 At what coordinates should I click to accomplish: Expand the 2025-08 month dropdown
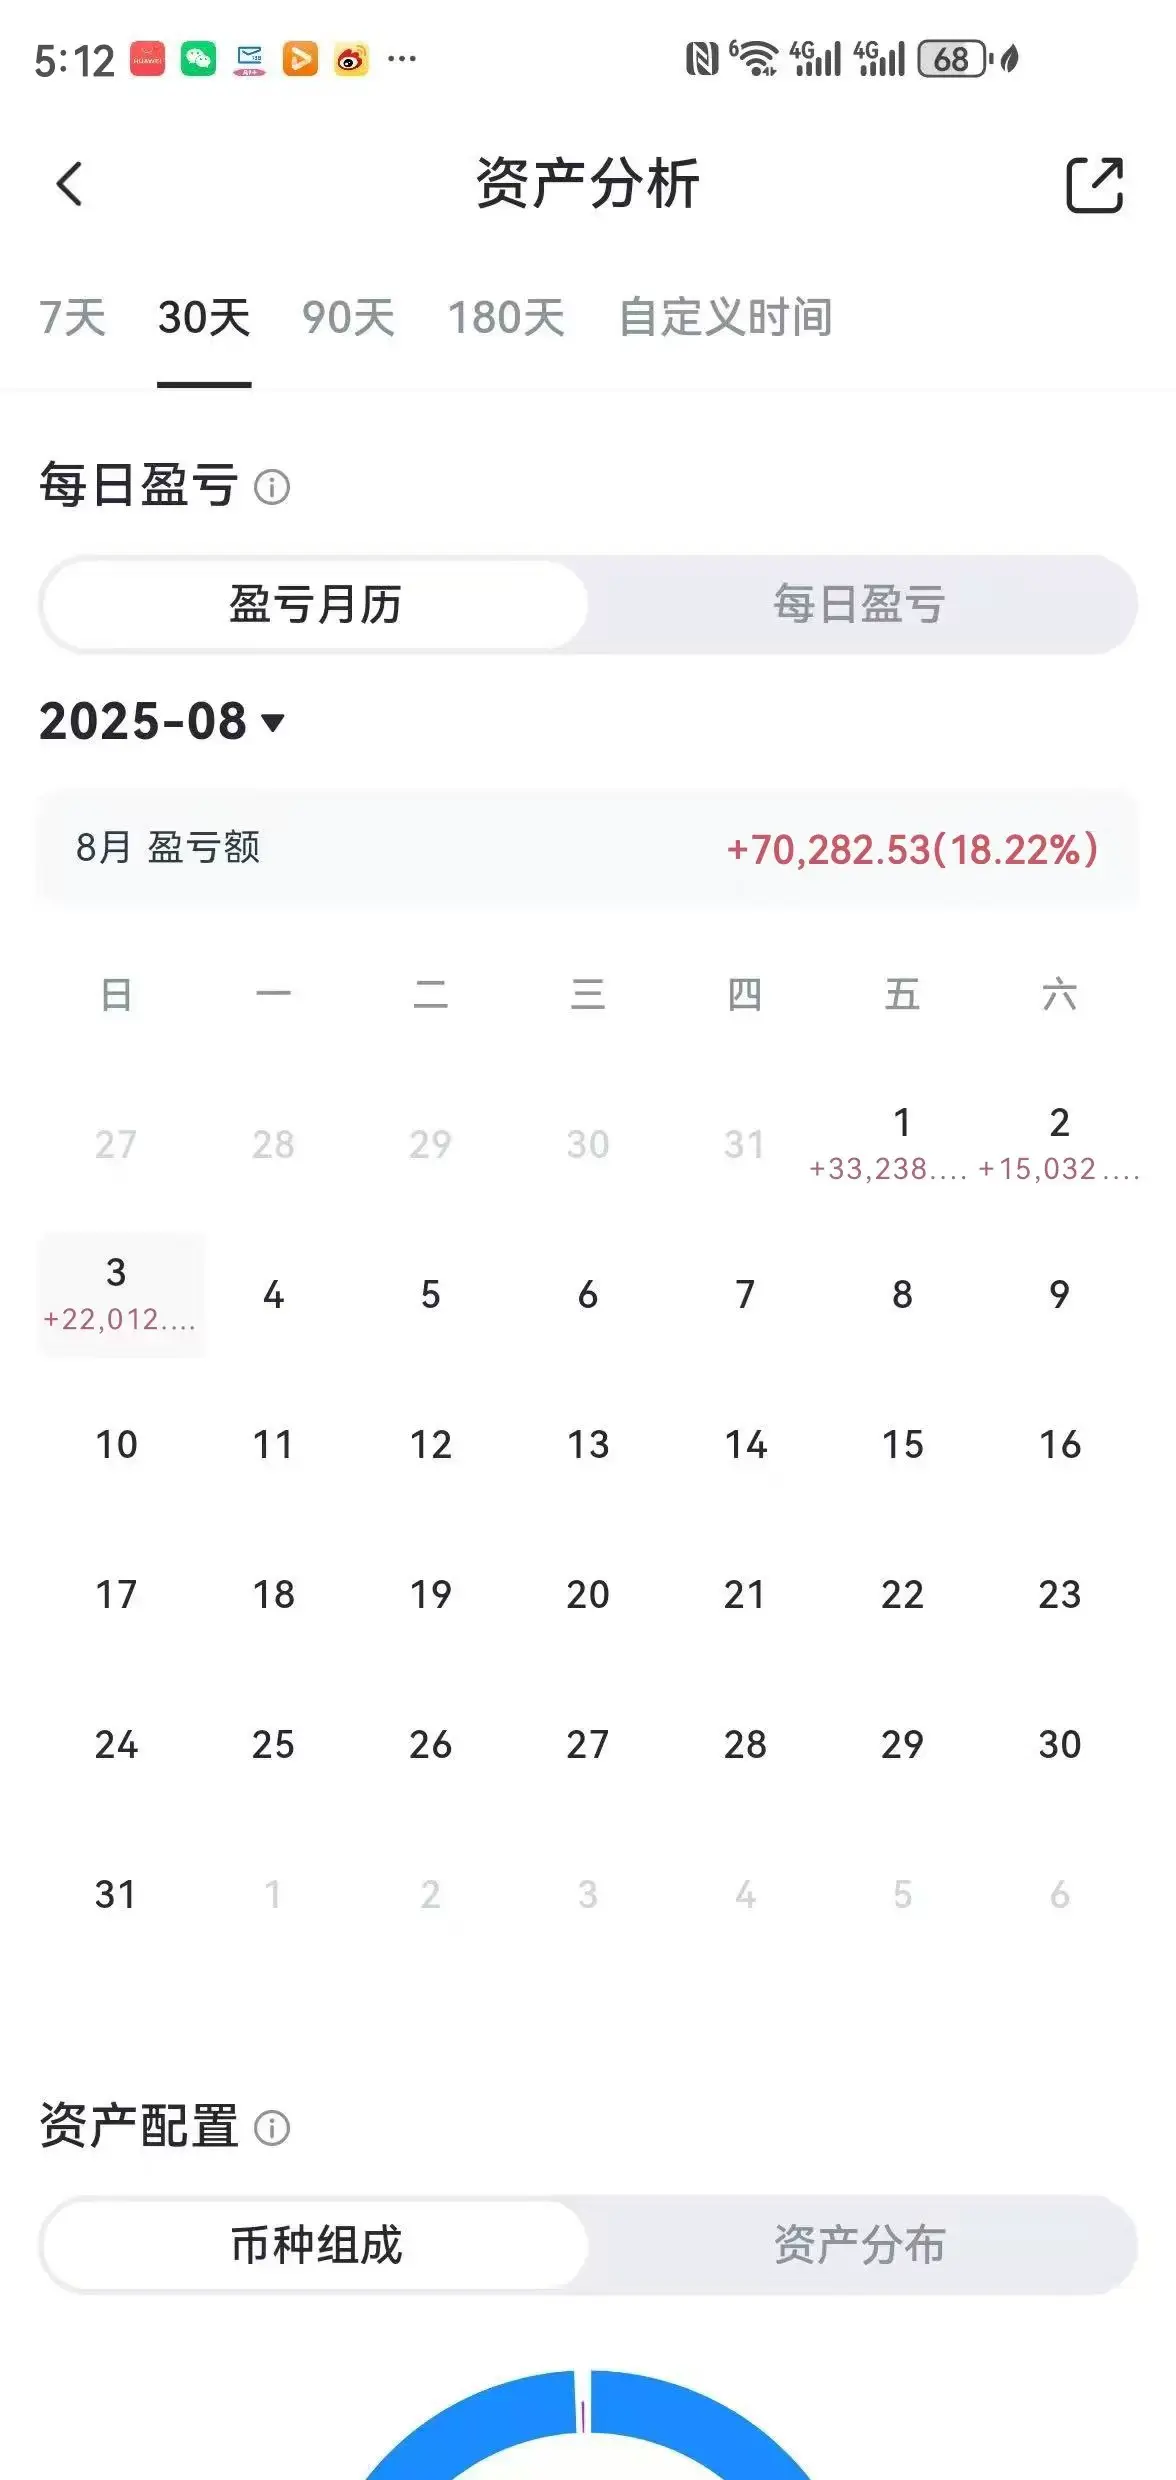[x=162, y=721]
